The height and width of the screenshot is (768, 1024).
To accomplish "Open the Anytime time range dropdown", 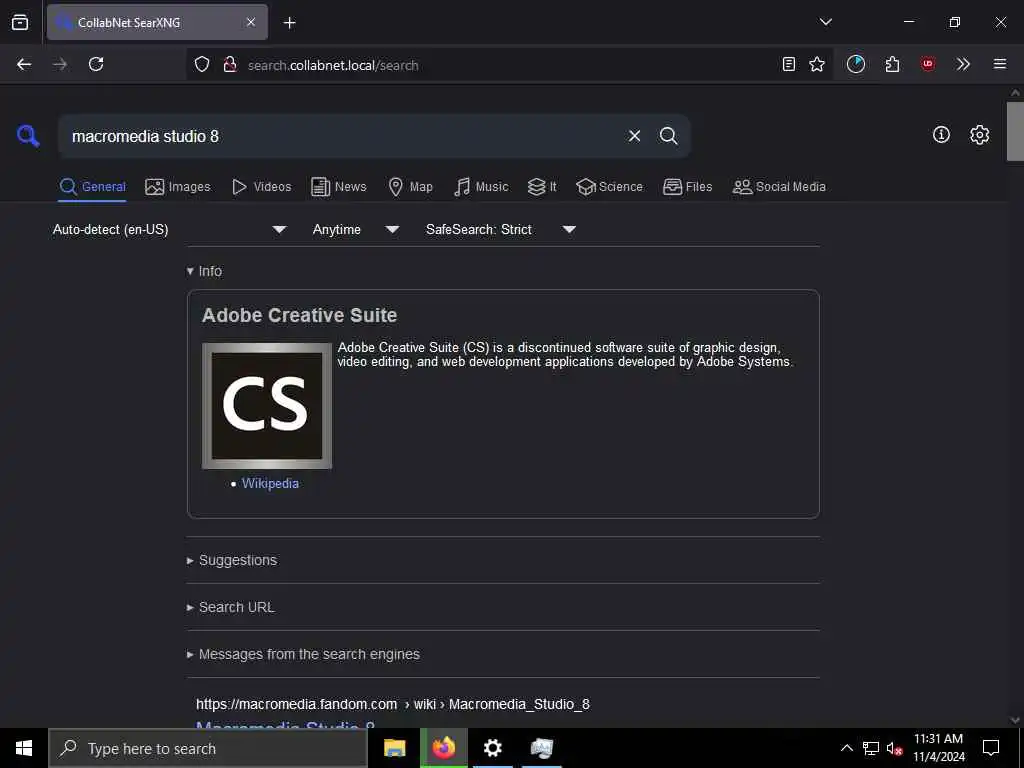I will (x=355, y=229).
